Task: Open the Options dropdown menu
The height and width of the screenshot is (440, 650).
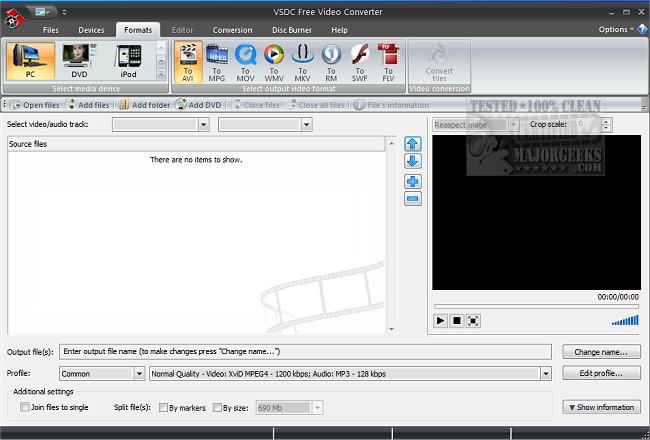Action: pos(616,29)
